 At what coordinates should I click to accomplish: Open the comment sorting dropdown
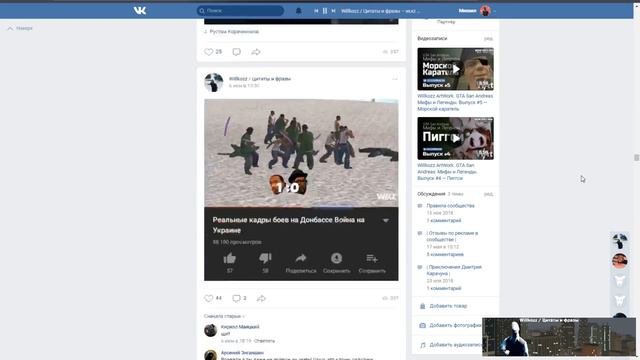click(224, 316)
